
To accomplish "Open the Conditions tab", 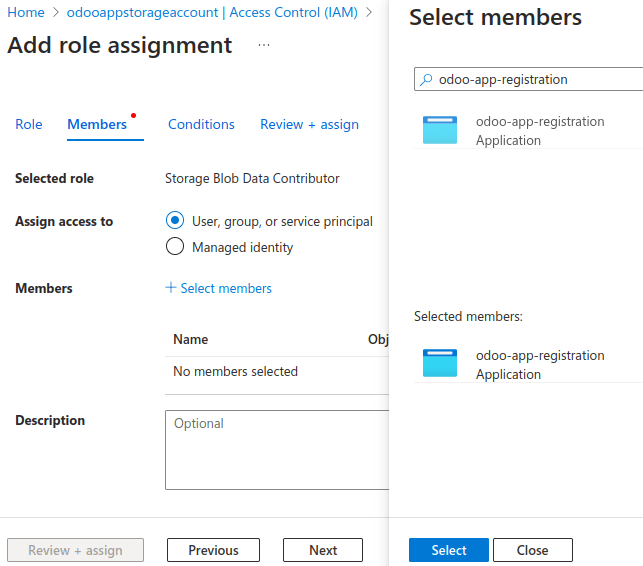I will [201, 124].
